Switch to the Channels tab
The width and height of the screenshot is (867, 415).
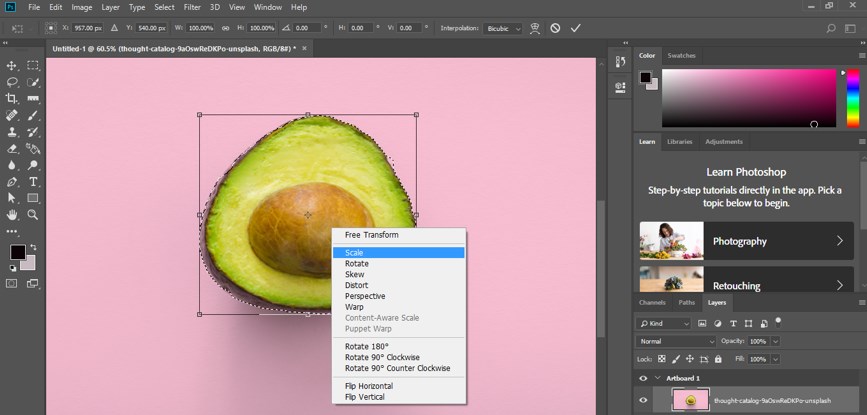coord(652,302)
